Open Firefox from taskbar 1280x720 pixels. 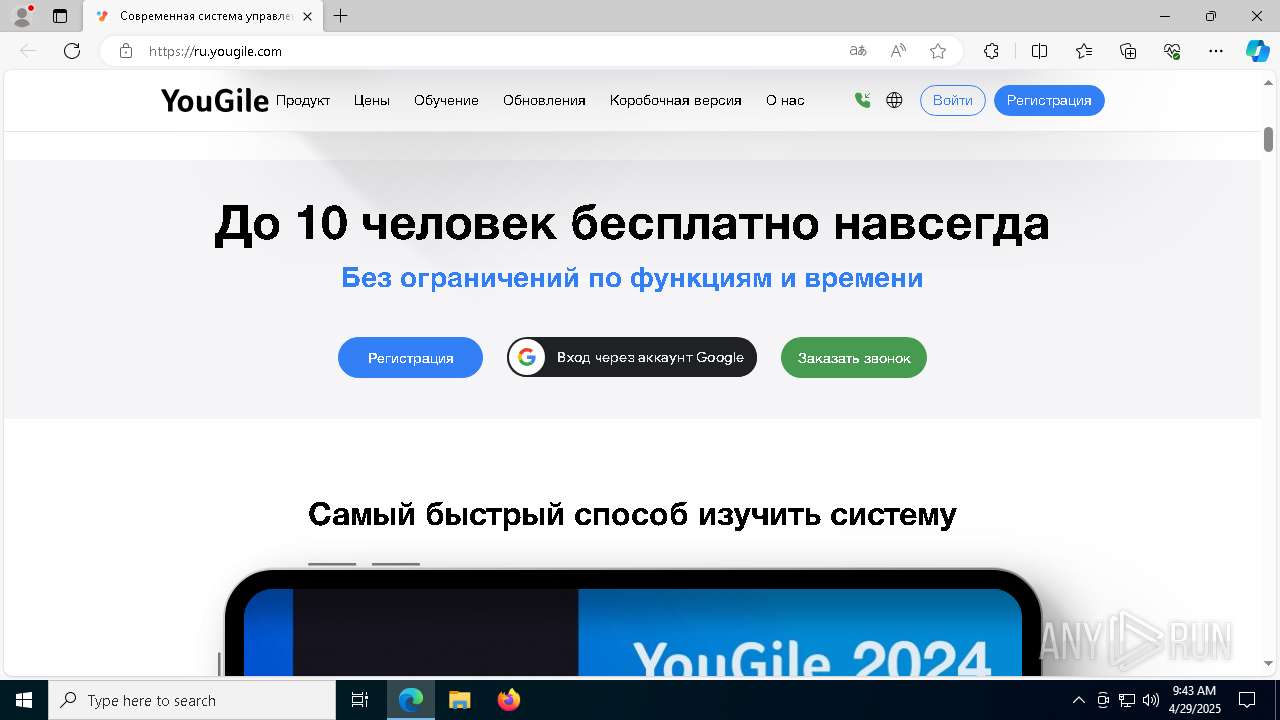[508, 700]
